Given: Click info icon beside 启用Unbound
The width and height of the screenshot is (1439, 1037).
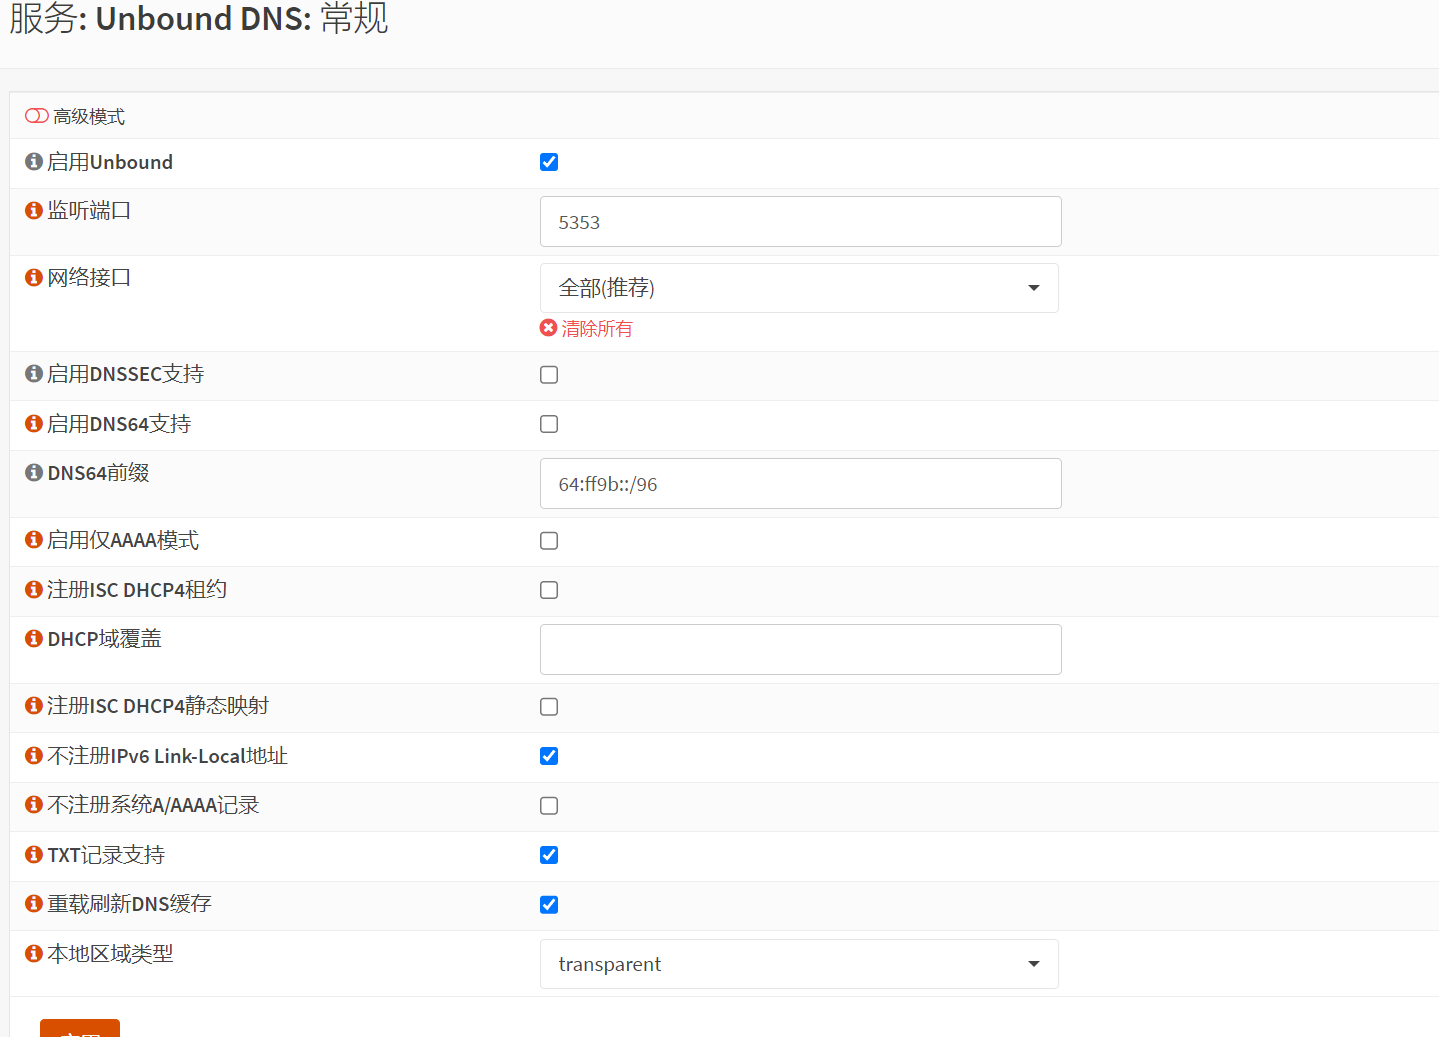Looking at the screenshot, I should tap(34, 162).
